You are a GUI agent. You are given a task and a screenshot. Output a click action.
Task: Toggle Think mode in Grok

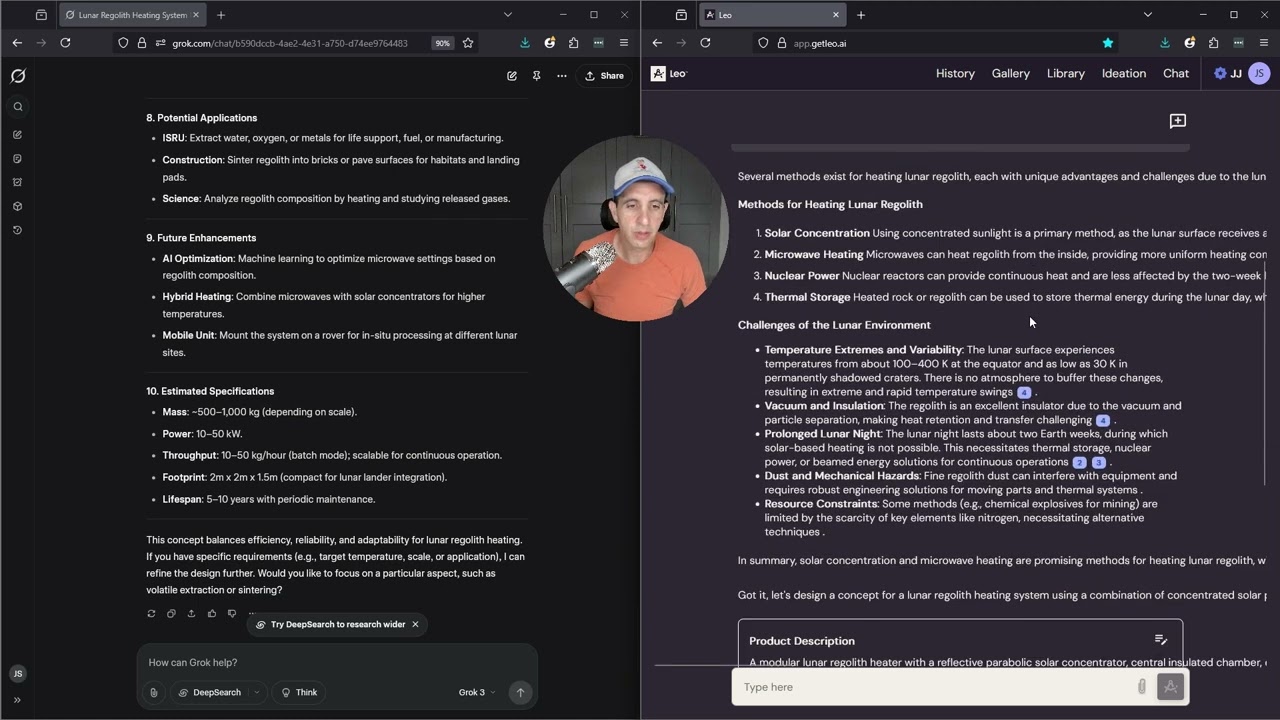click(x=299, y=692)
